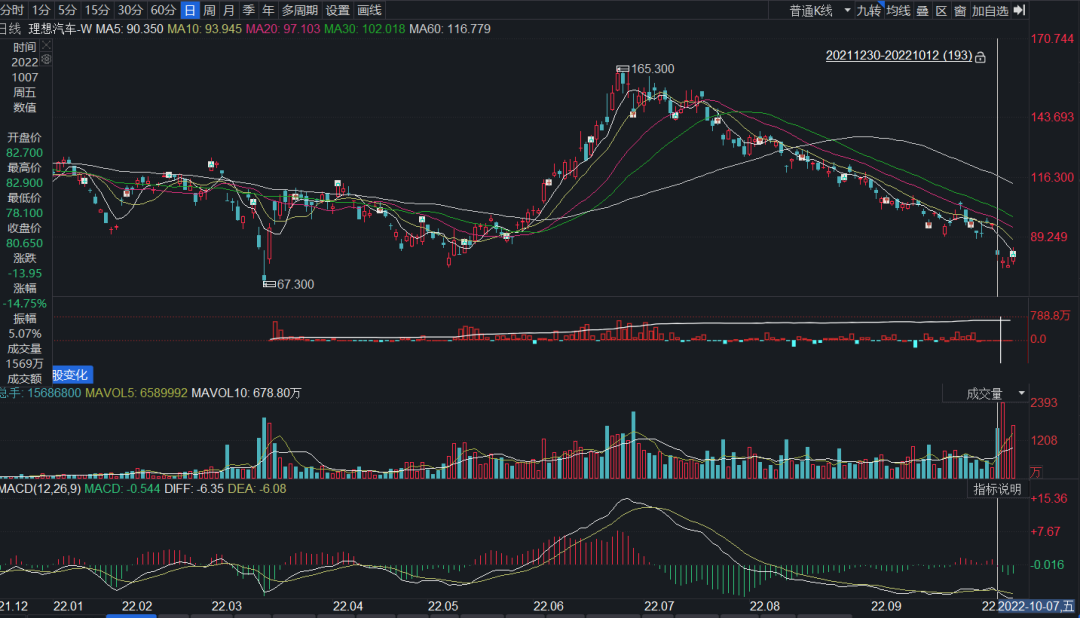Toggle the 九转 indicator

[x=868, y=10]
